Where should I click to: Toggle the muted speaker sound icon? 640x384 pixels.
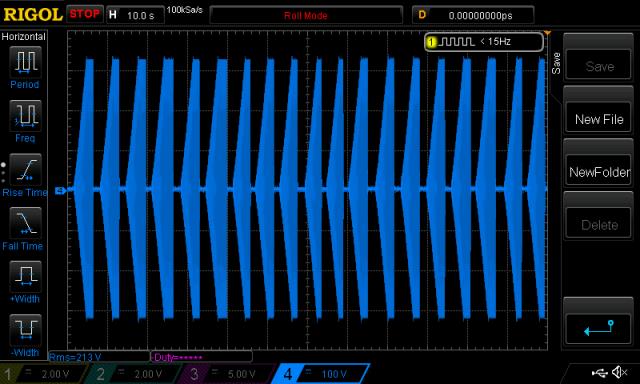(620, 372)
